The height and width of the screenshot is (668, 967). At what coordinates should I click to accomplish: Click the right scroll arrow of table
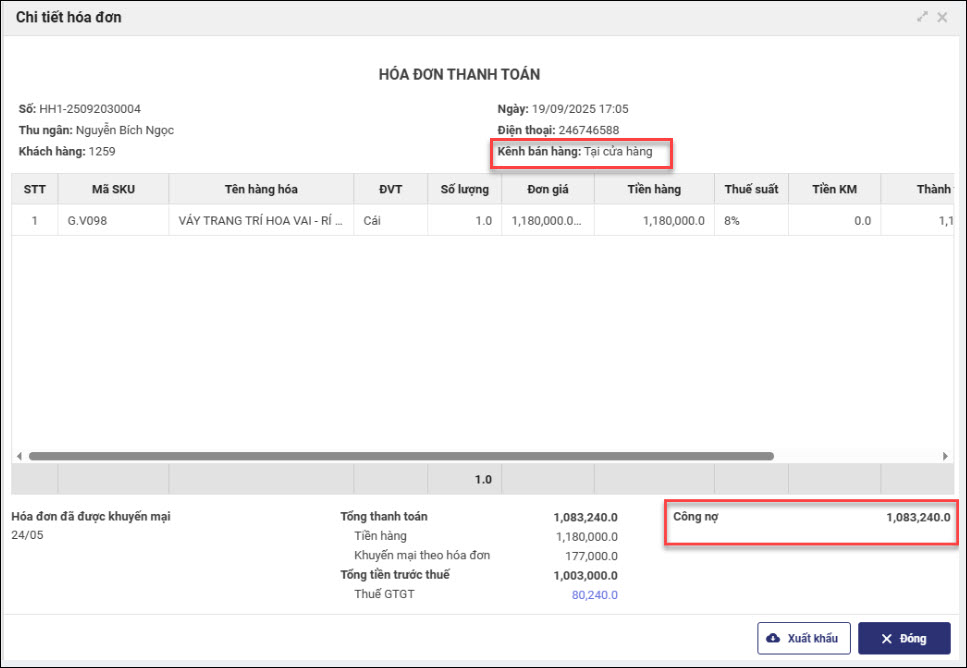945,456
